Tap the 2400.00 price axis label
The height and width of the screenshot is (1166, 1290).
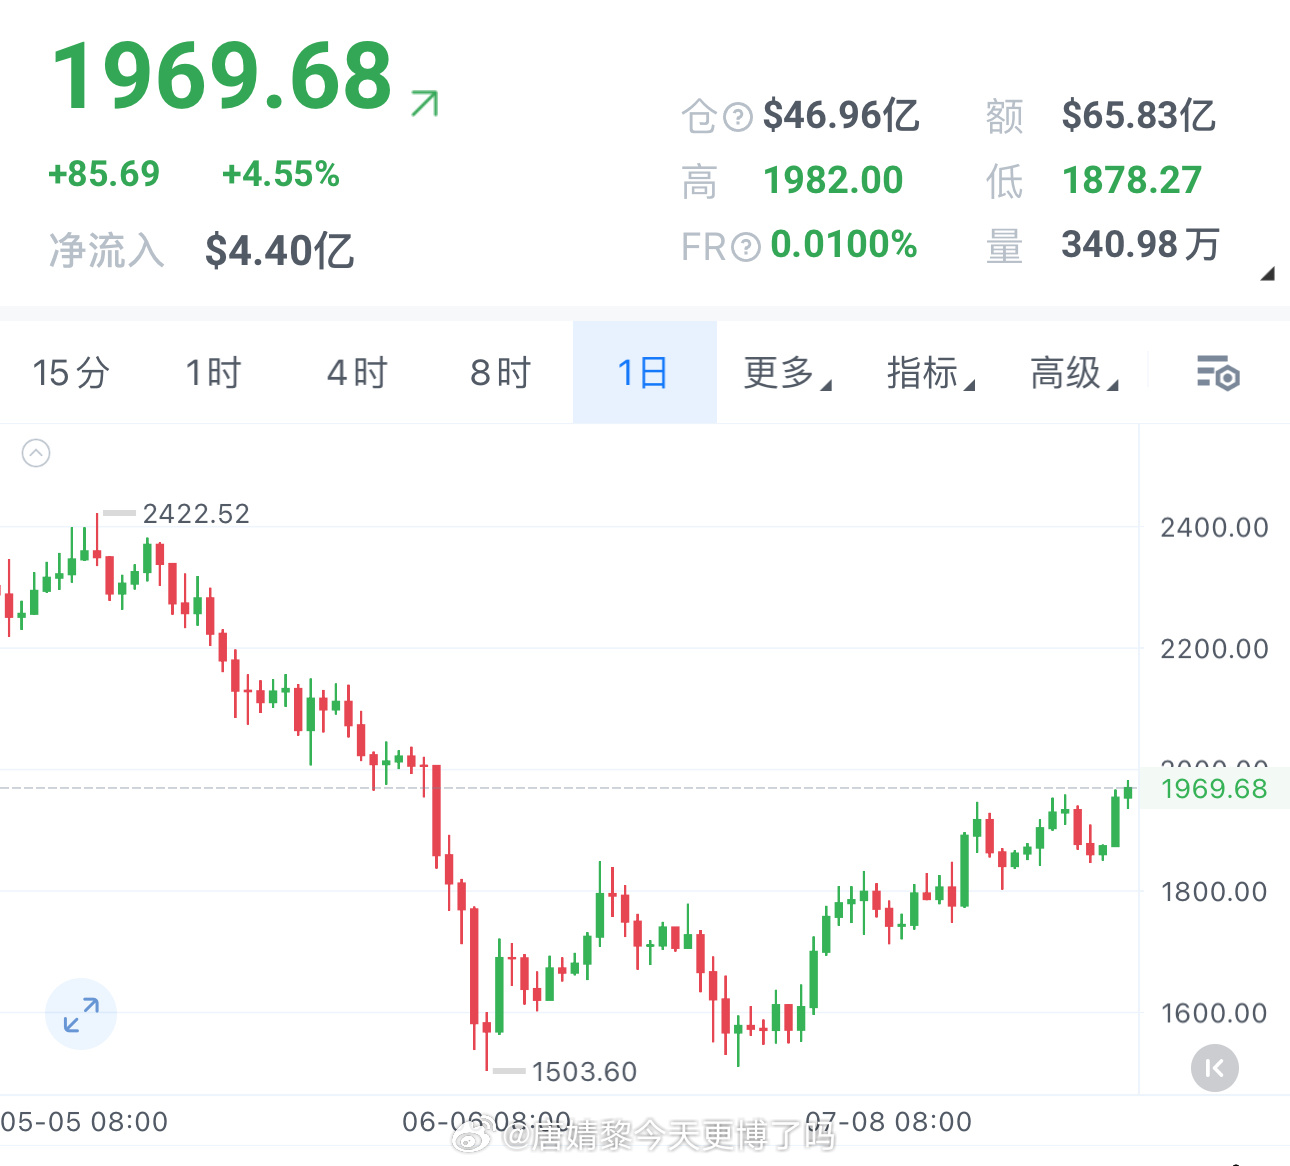coord(1214,528)
